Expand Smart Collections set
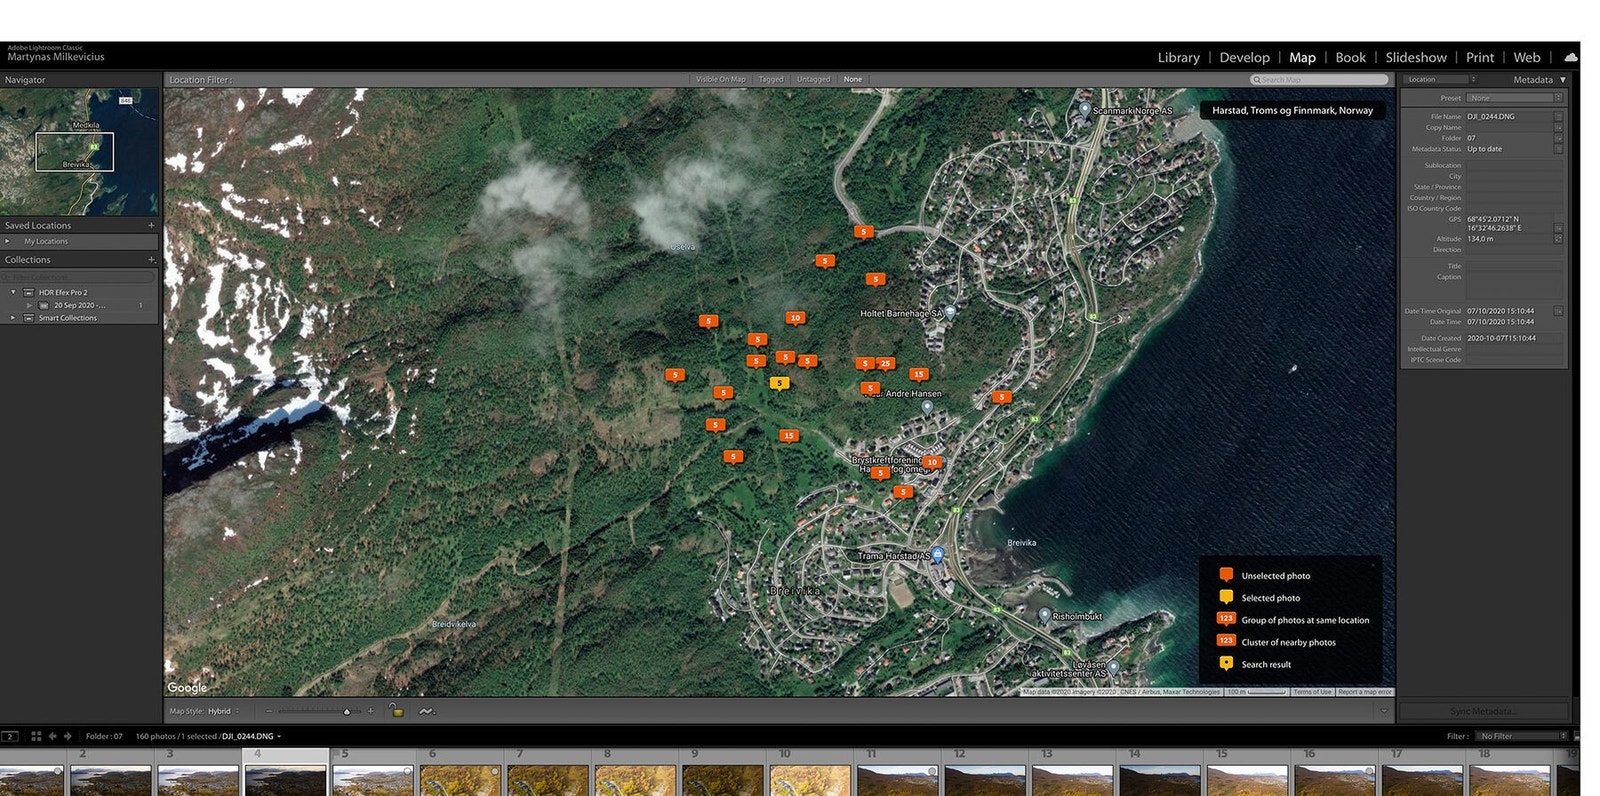 (13, 318)
